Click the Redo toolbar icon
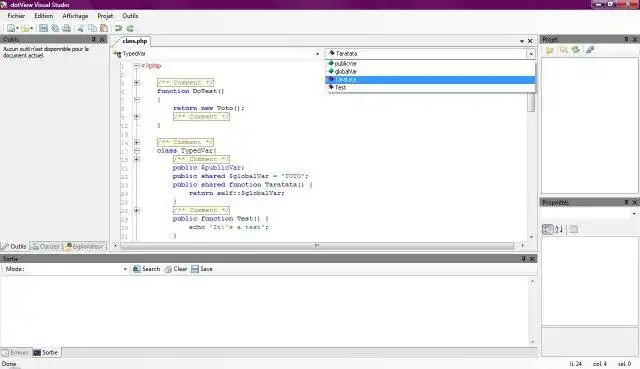 coord(130,28)
